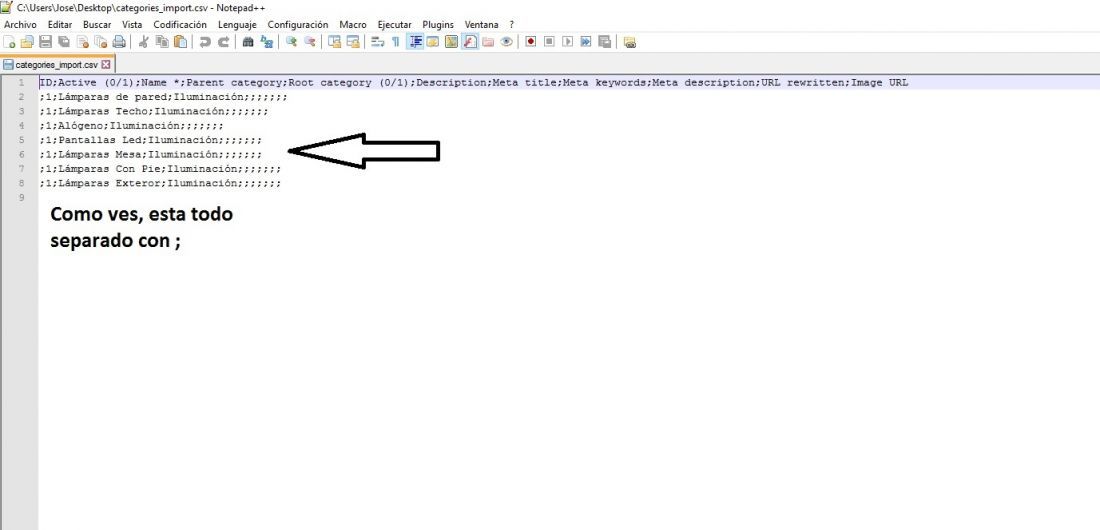Open the Macro menu
This screenshot has width=1100, height=530.
tap(353, 25)
